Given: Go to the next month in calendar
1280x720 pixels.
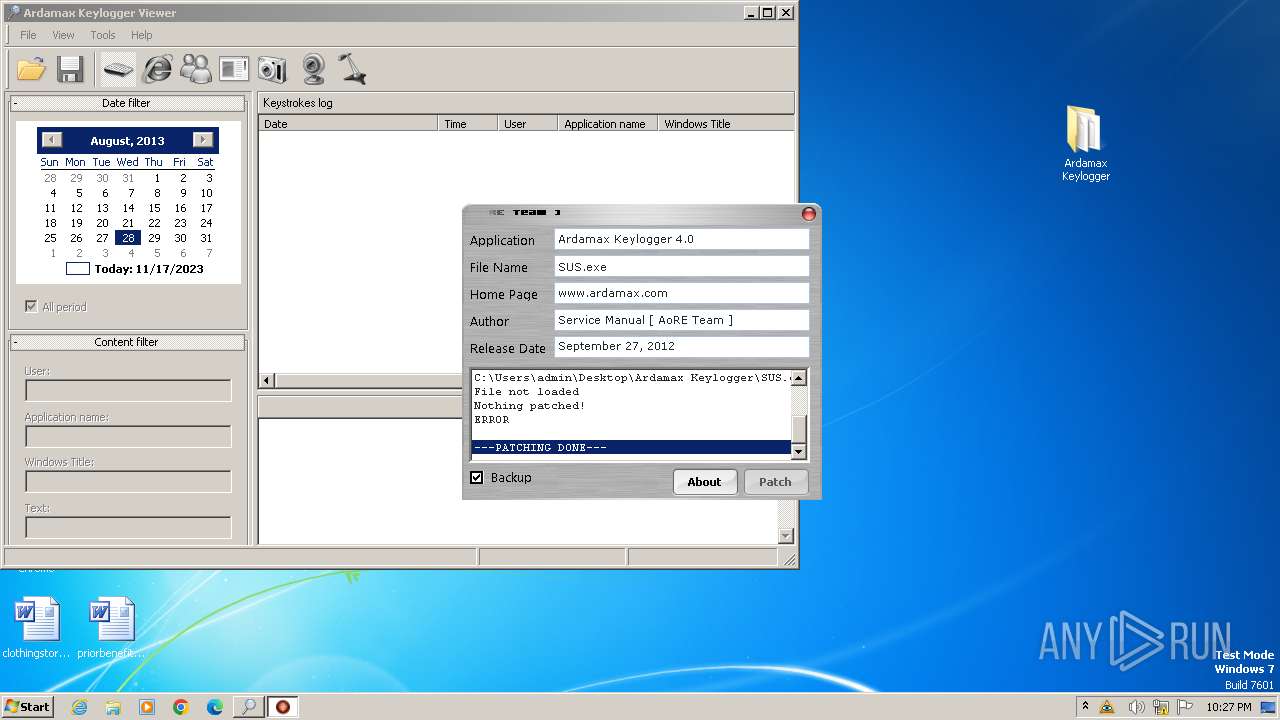Looking at the screenshot, I should tap(203, 140).
